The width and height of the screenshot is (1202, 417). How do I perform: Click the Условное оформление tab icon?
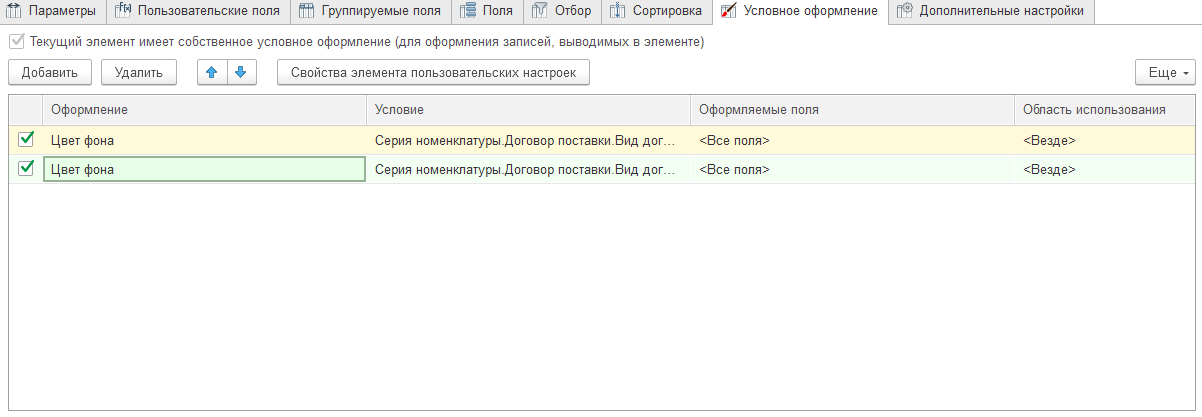729,12
